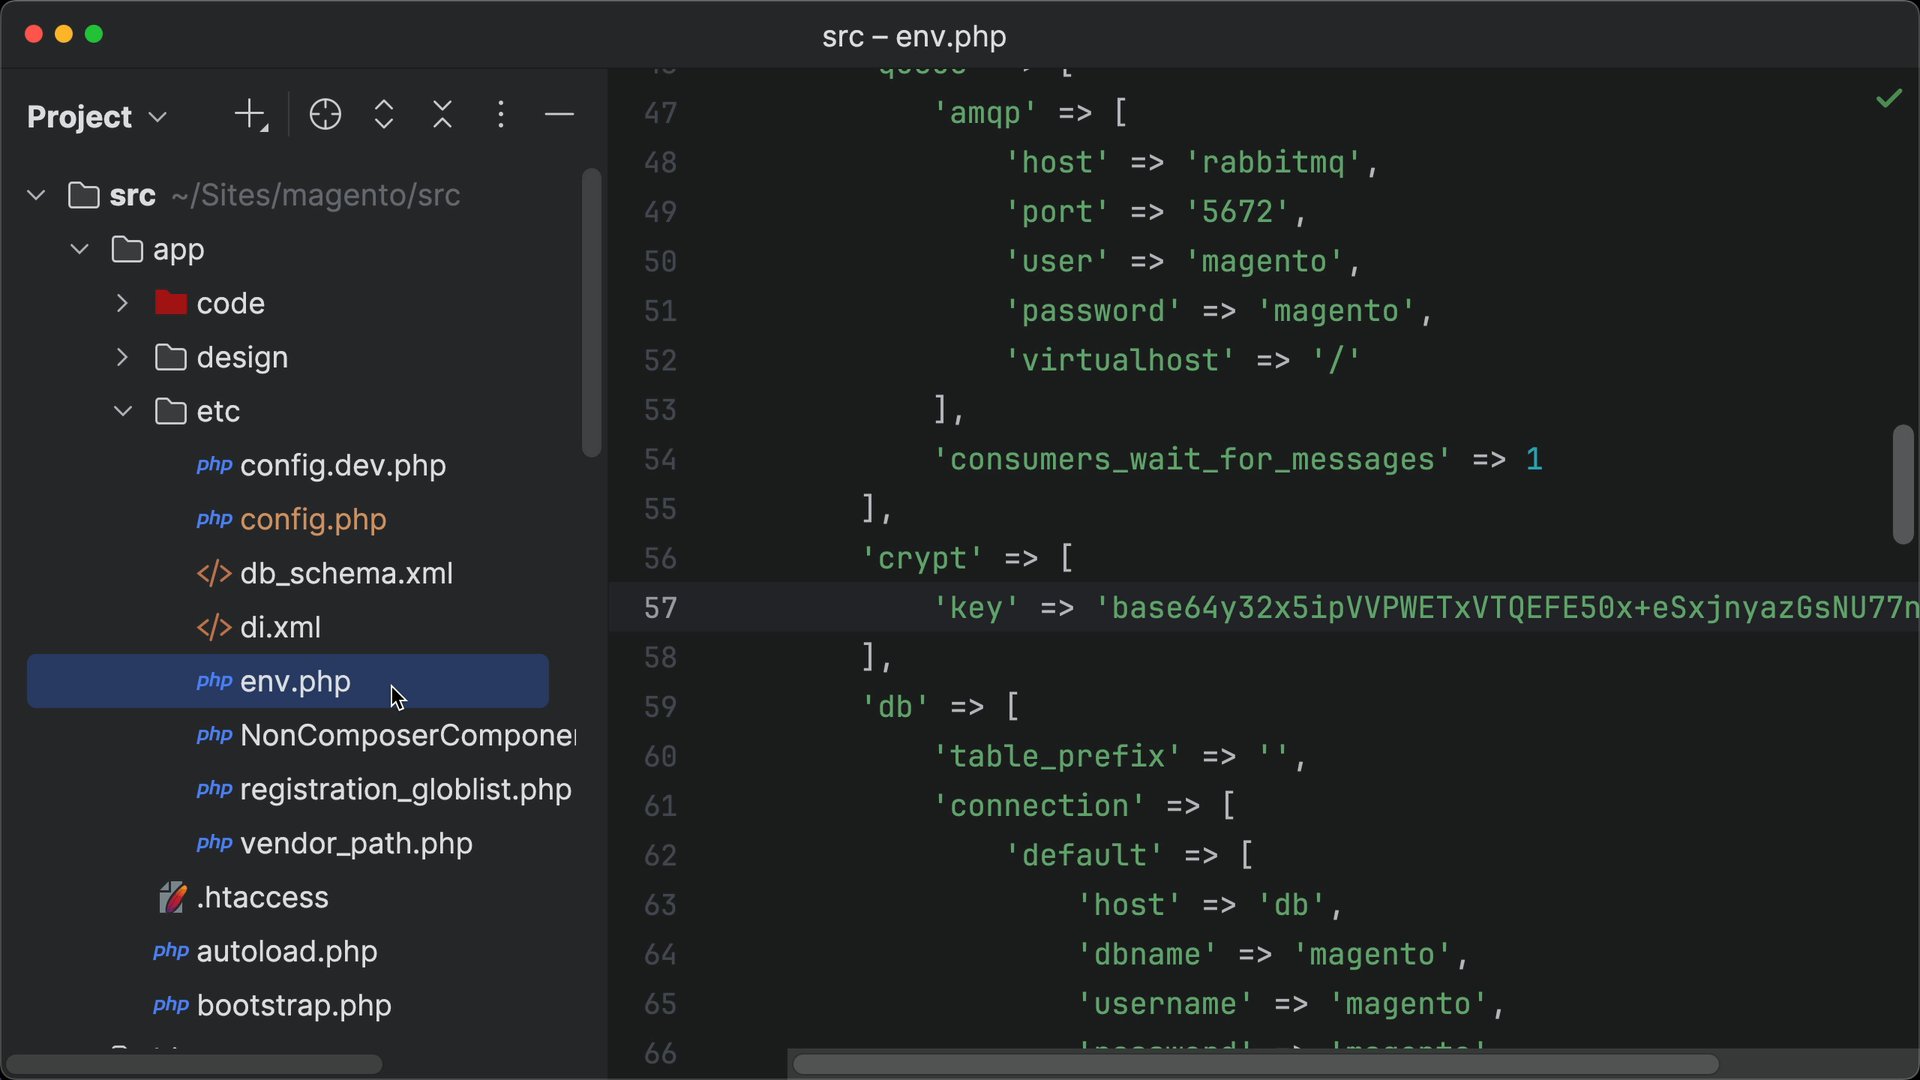Open config.php in the tree

pos(313,519)
